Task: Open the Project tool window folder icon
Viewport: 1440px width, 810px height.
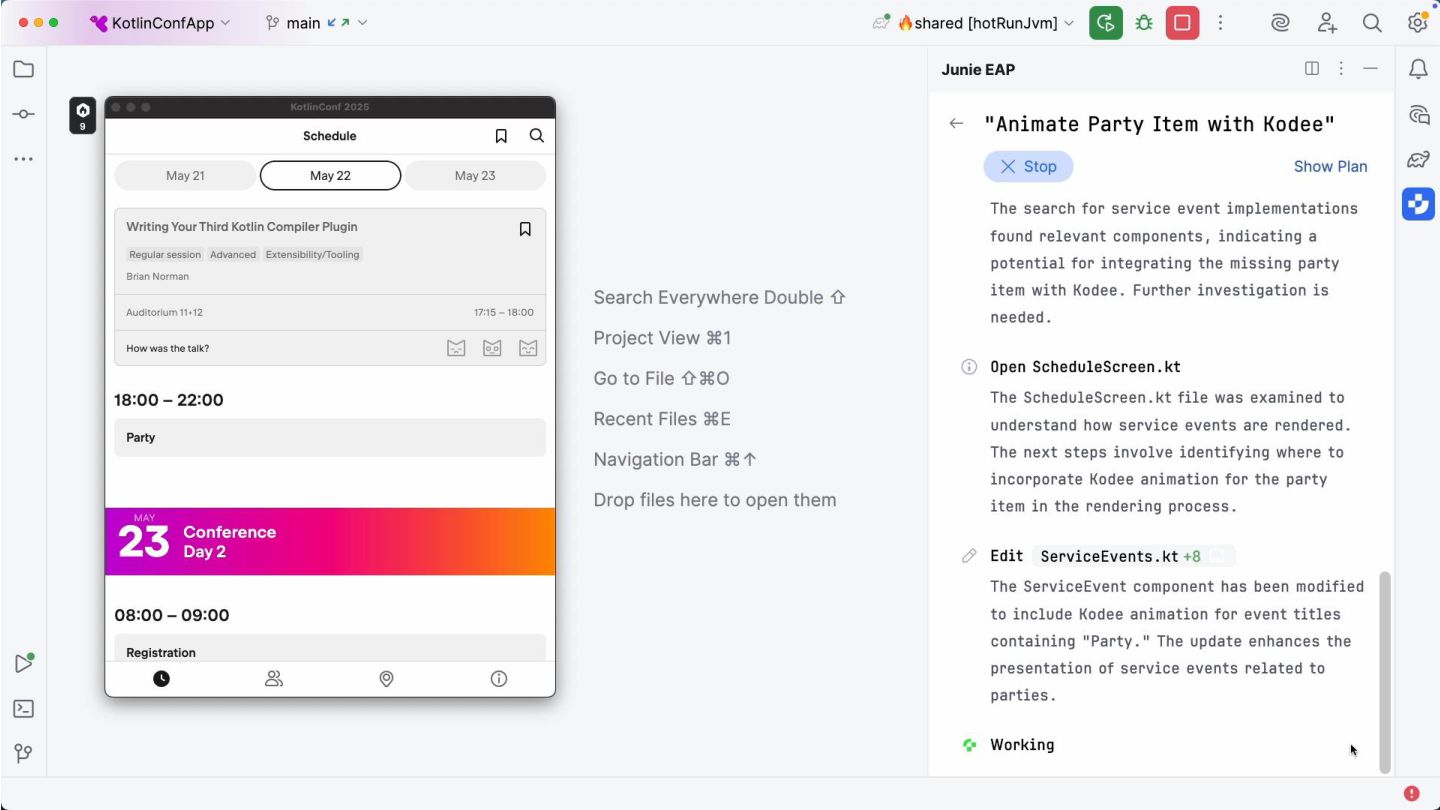Action: click(x=23, y=69)
